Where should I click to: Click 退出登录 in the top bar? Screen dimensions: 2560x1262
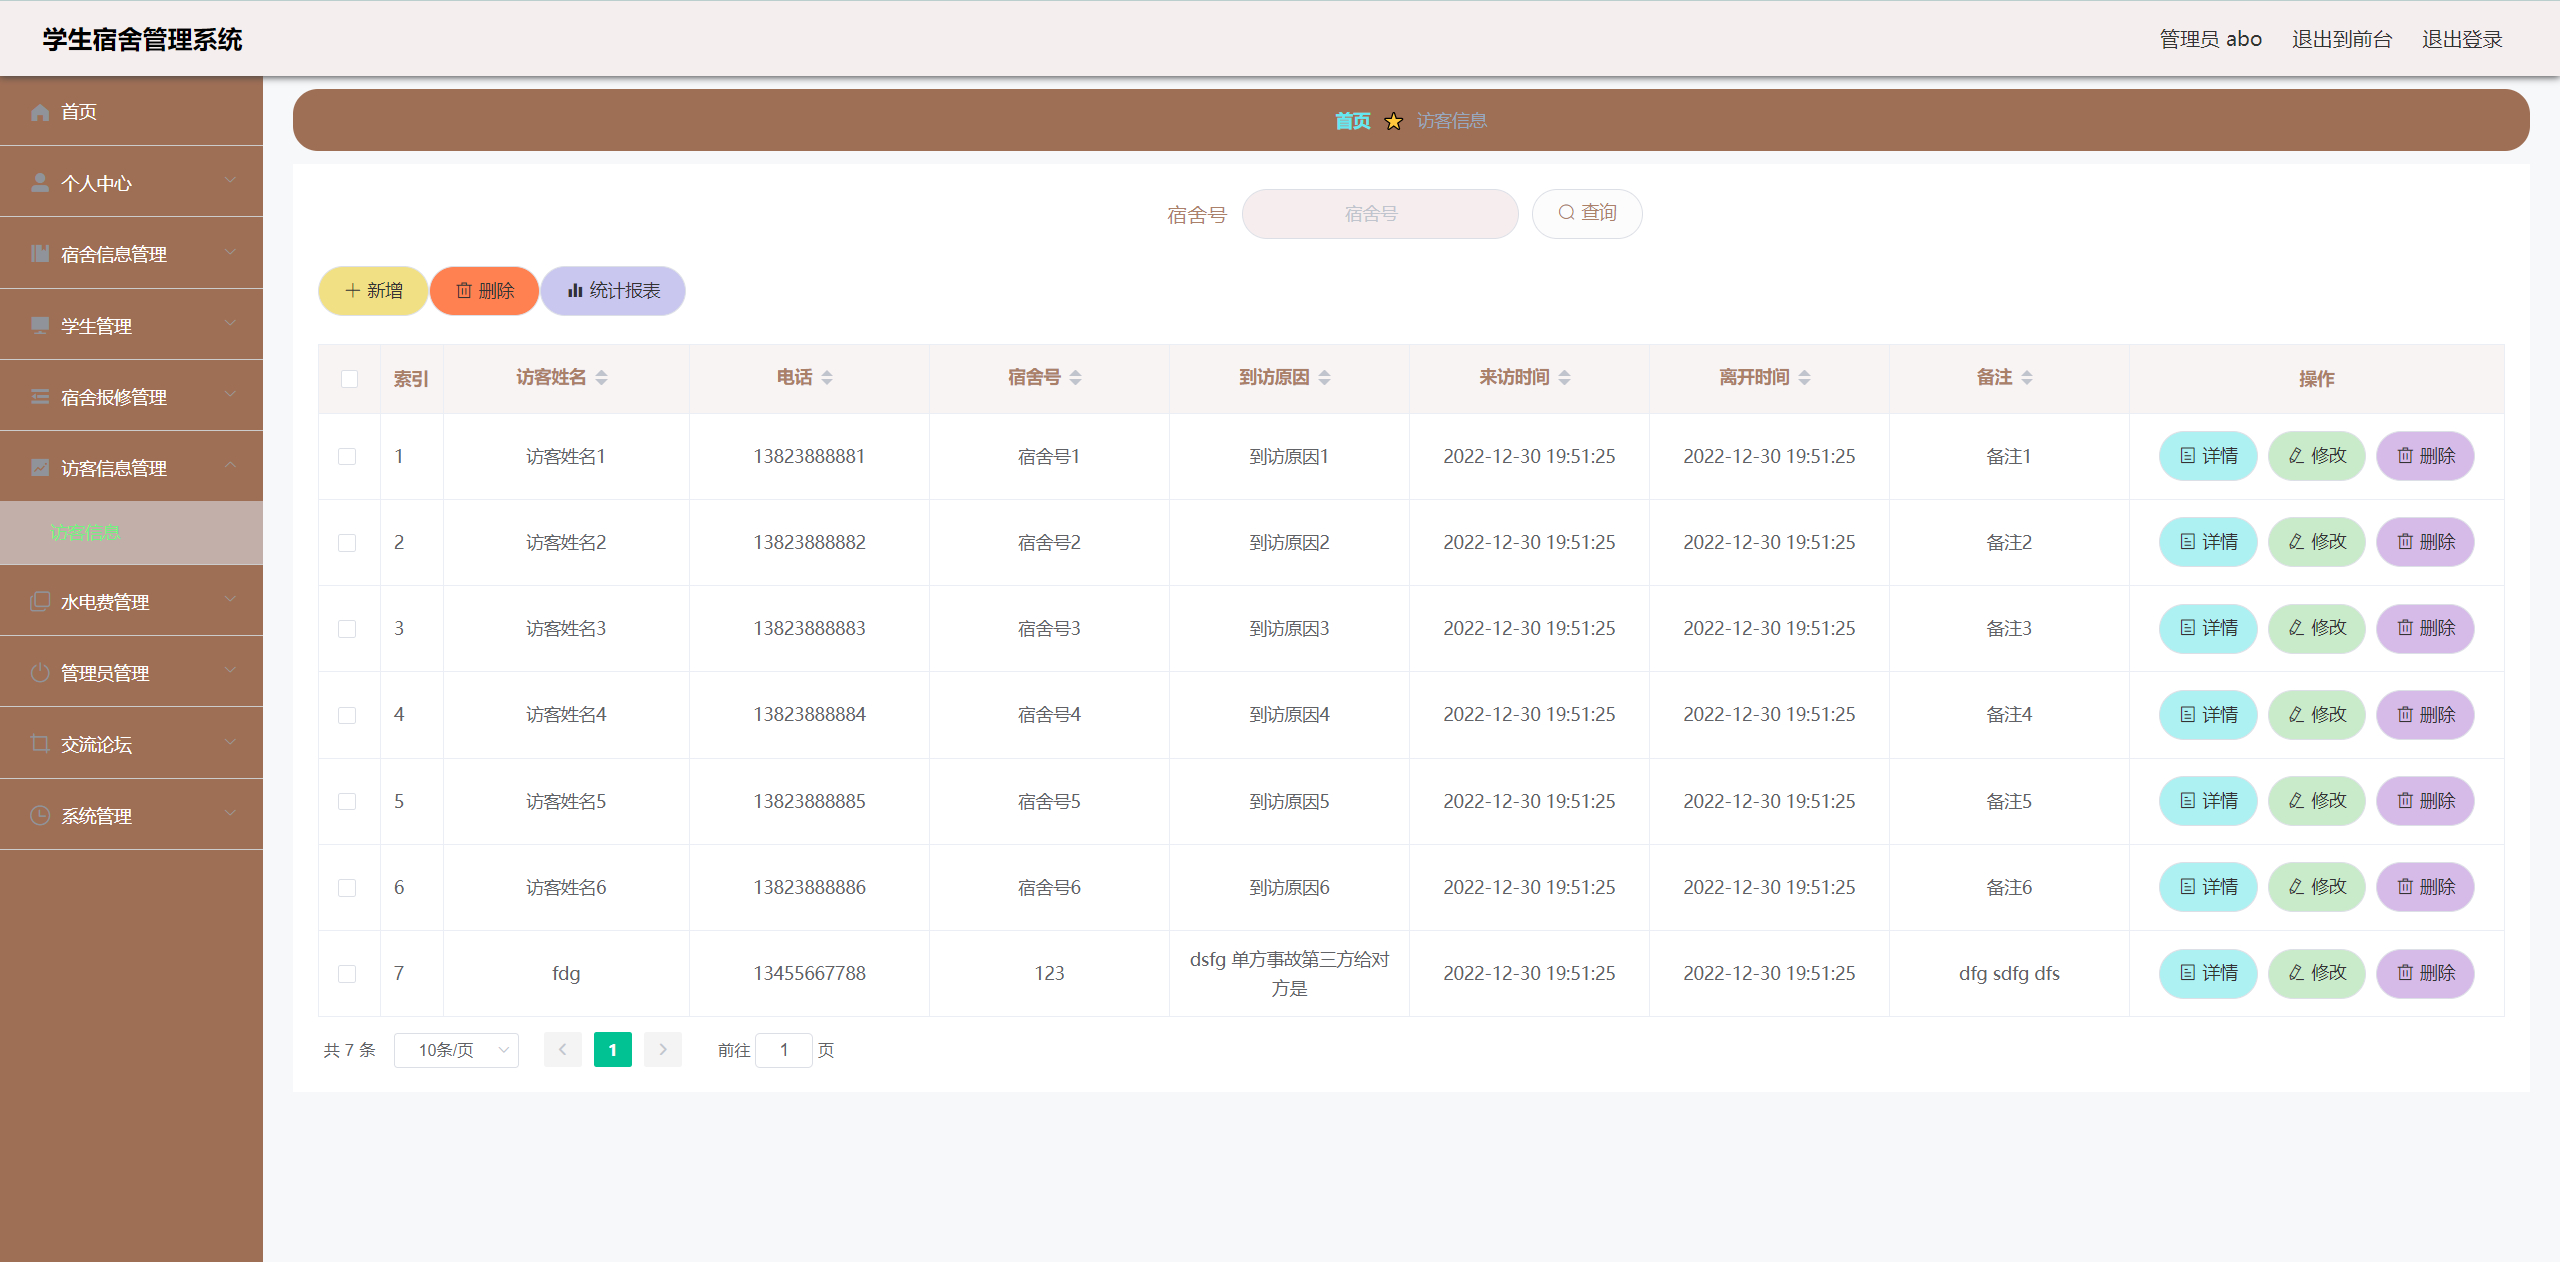[x=2461, y=40]
